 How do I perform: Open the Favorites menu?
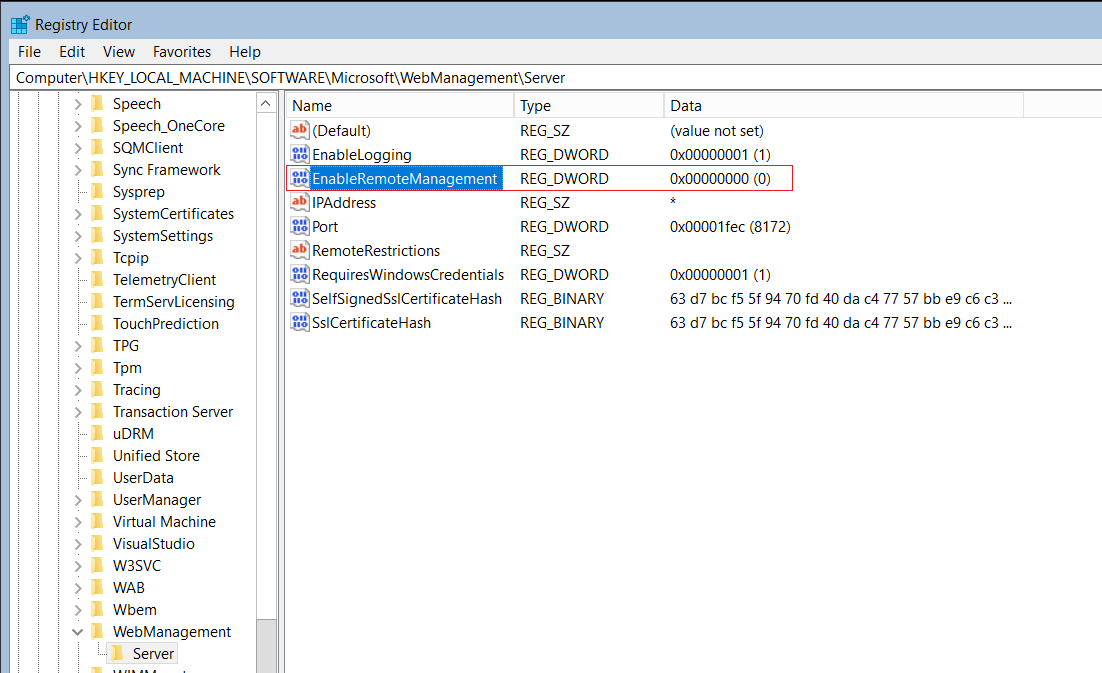pyautogui.click(x=182, y=52)
